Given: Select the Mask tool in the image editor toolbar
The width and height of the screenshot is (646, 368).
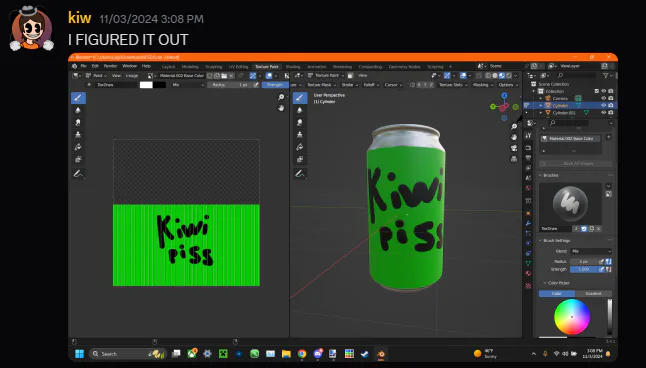Looking at the screenshot, I should point(78,159).
